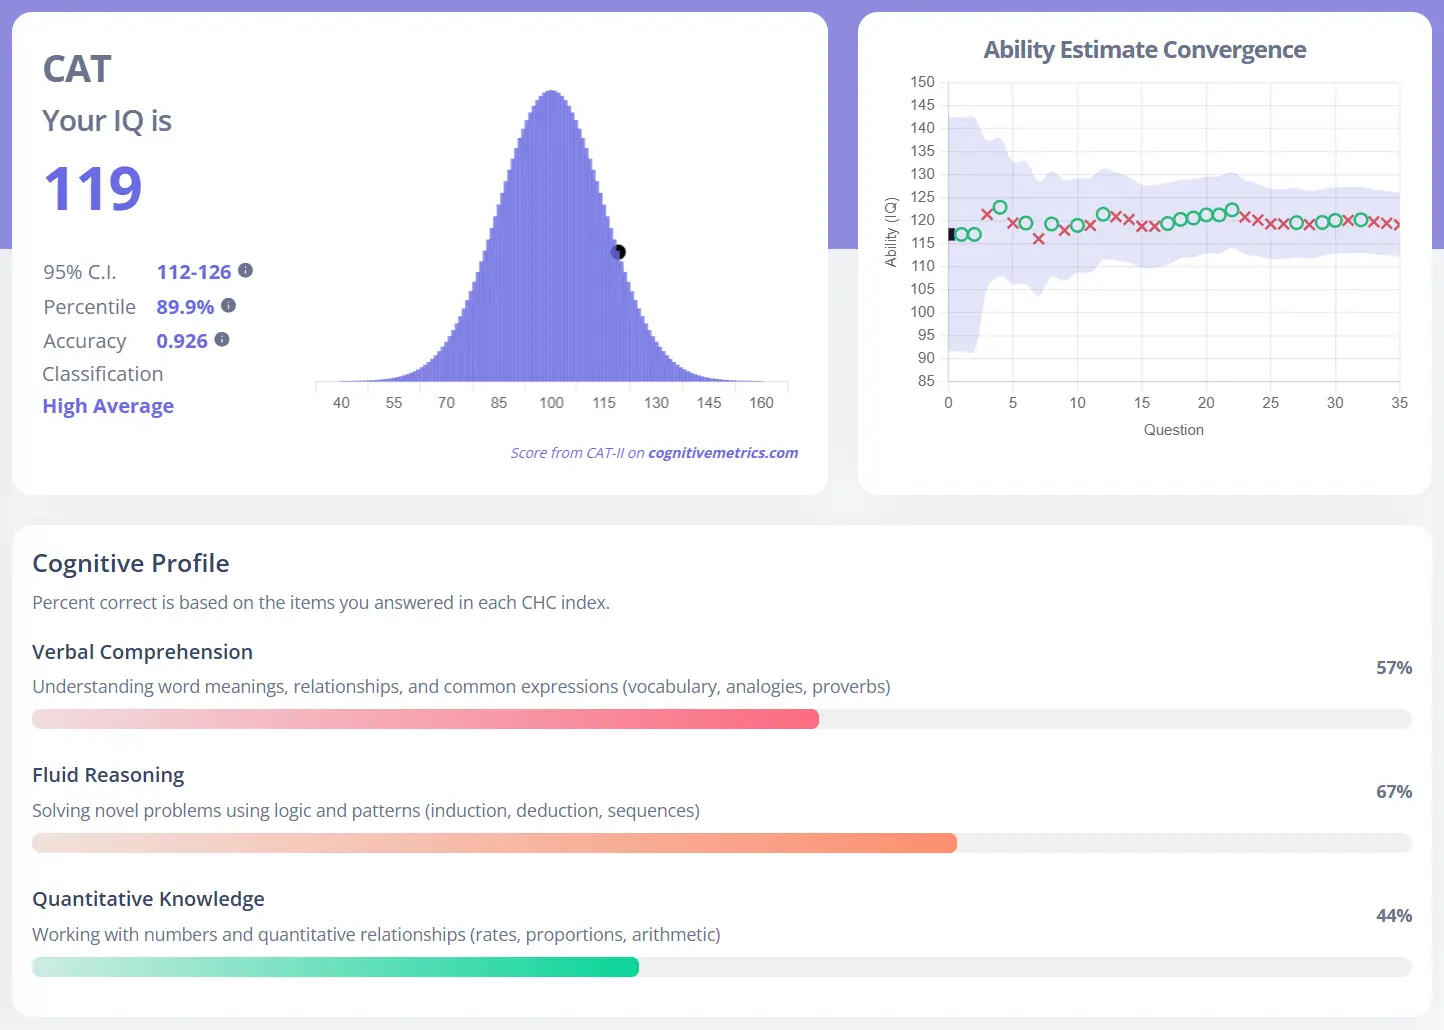Click the Ability Estimate Convergence chart title

point(1144,50)
